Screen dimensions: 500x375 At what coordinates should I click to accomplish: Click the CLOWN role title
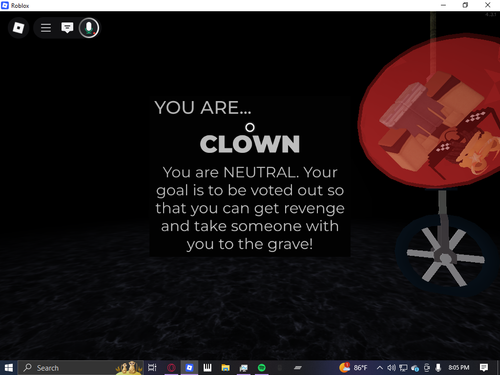(250, 144)
